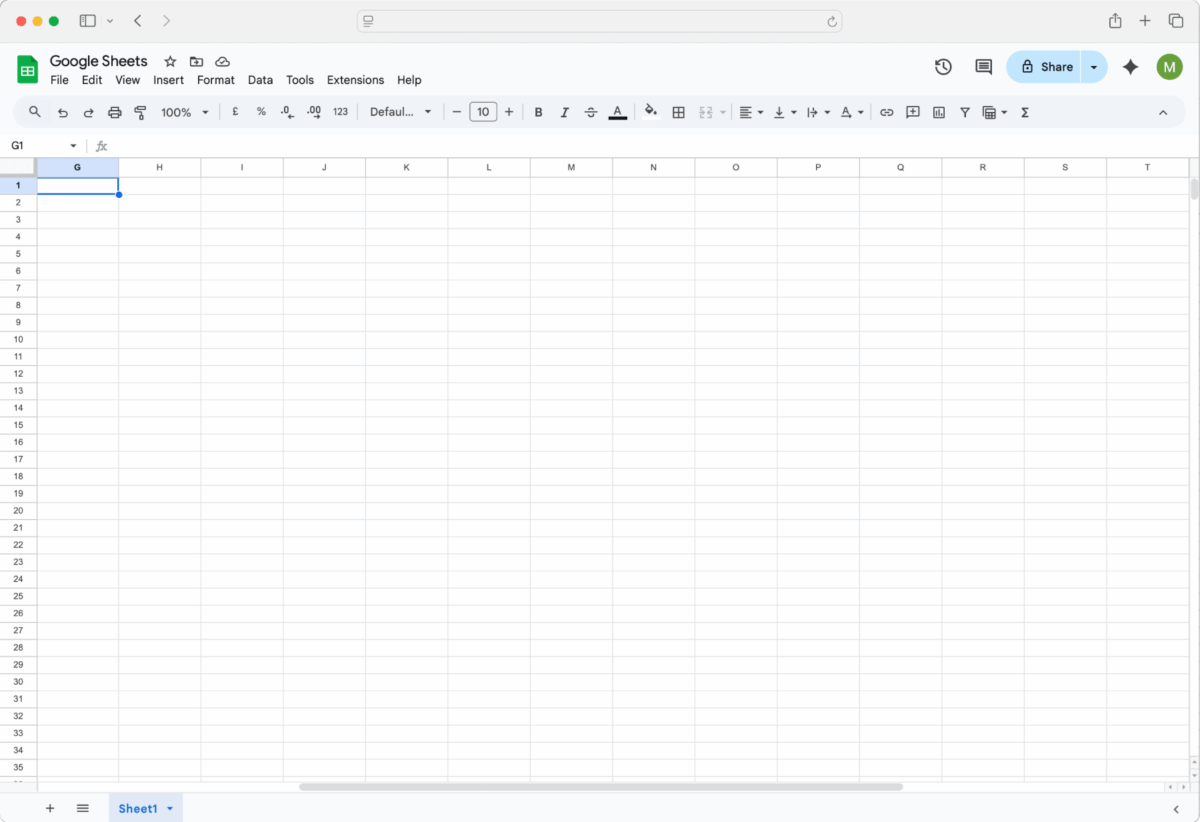Viewport: 1200px width, 822px height.
Task: Decrease decimal places
Action: pyautogui.click(x=287, y=112)
